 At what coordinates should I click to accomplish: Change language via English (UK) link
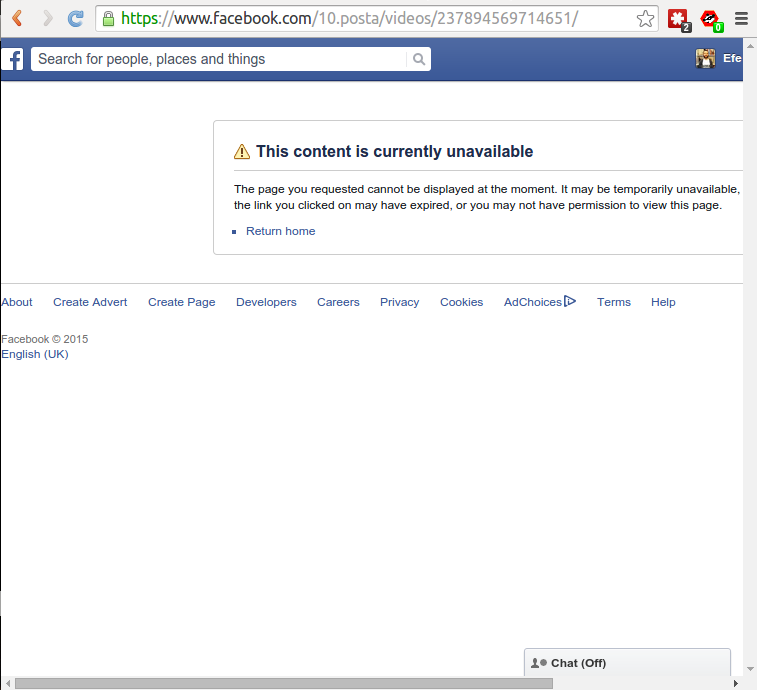(35, 354)
